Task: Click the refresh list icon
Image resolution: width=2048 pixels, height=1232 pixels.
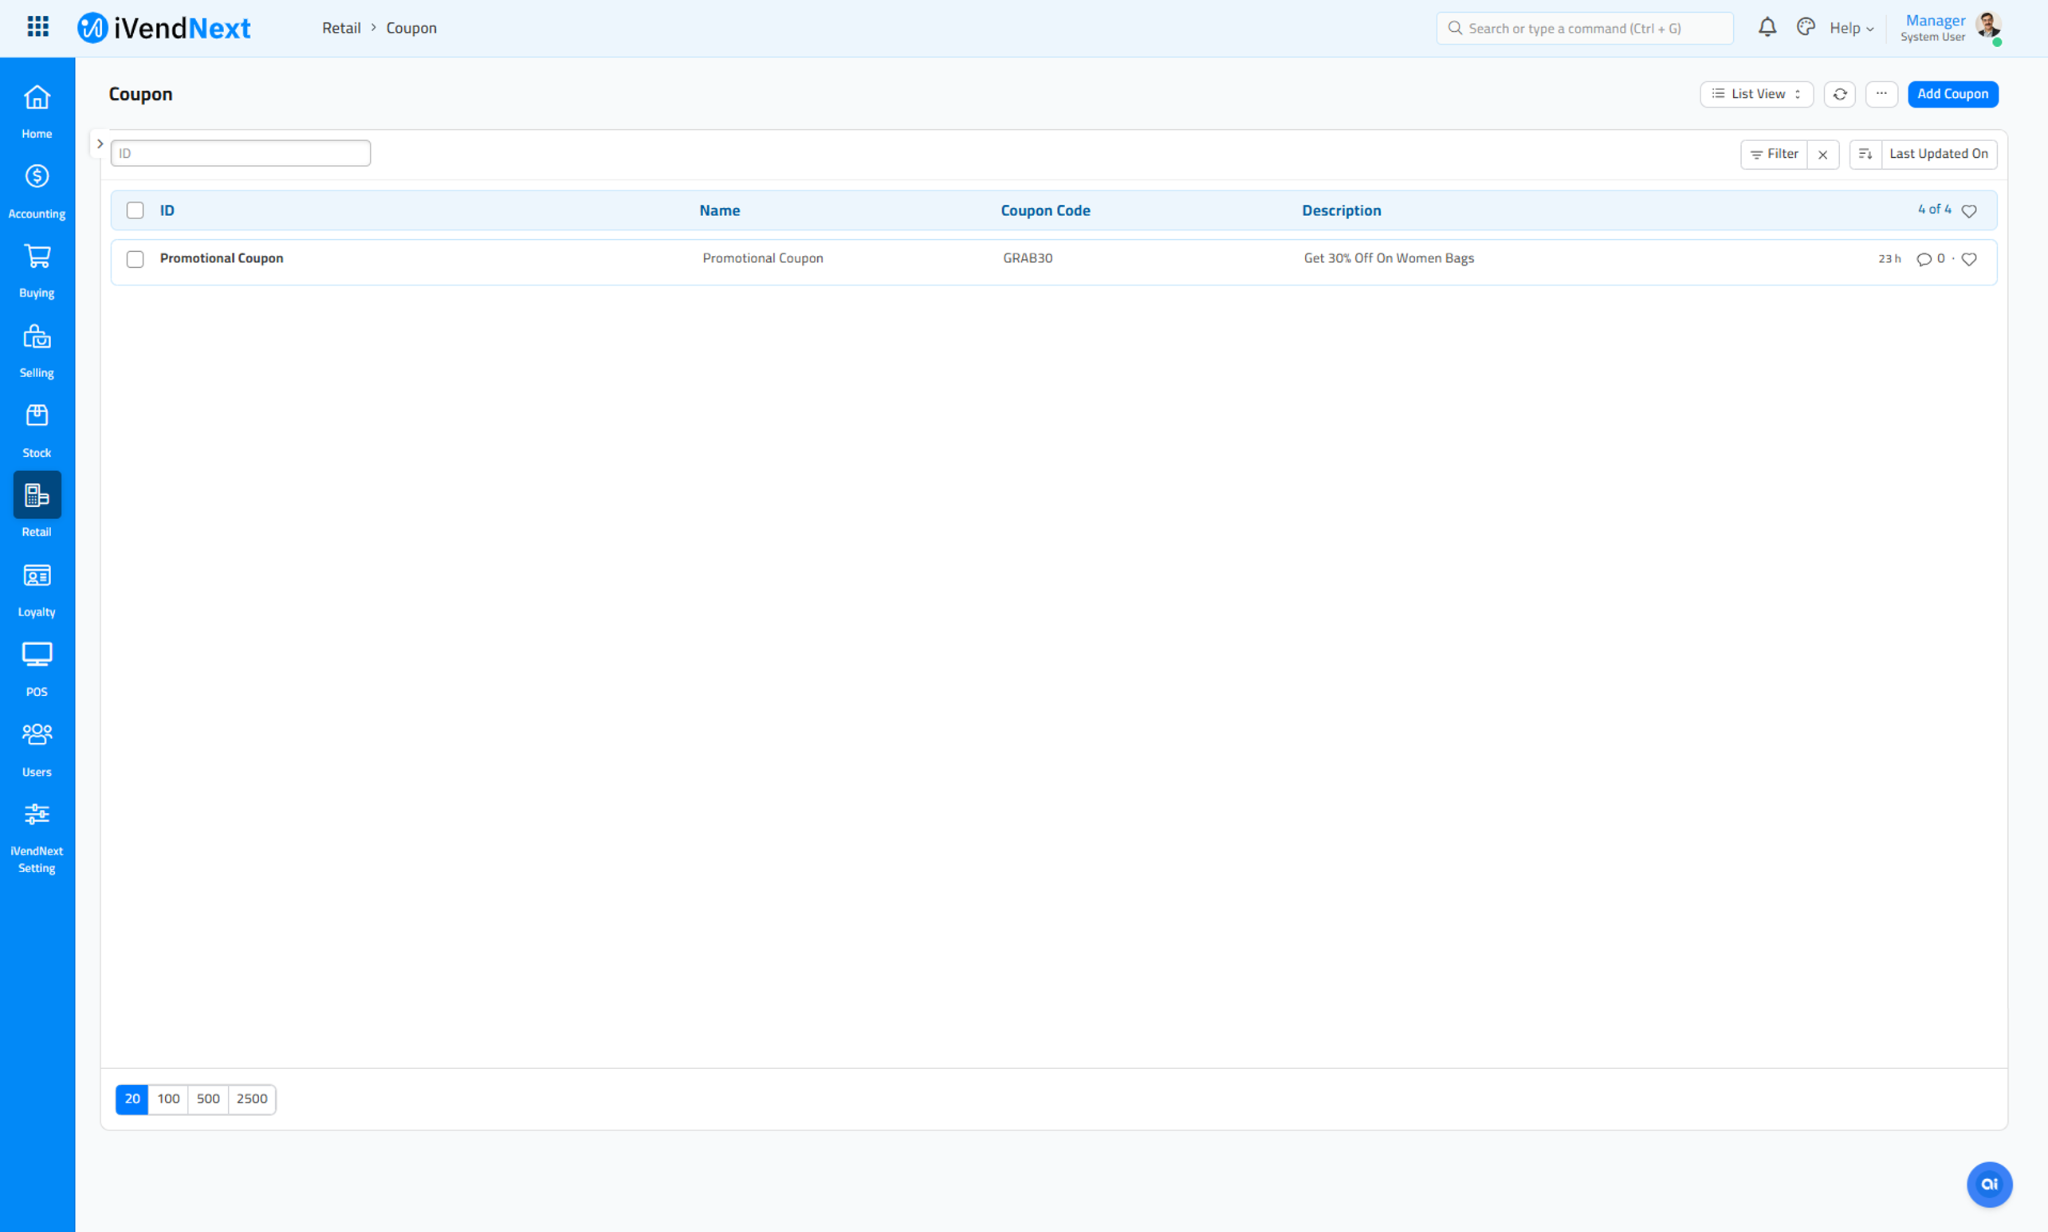Action: [x=1839, y=94]
